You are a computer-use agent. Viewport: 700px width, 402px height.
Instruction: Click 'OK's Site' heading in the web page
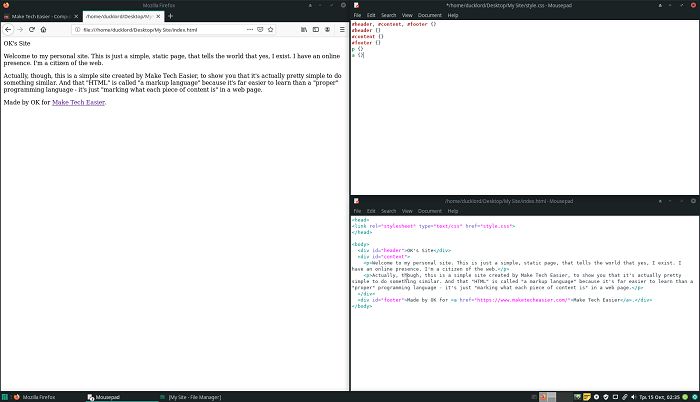(x=17, y=43)
